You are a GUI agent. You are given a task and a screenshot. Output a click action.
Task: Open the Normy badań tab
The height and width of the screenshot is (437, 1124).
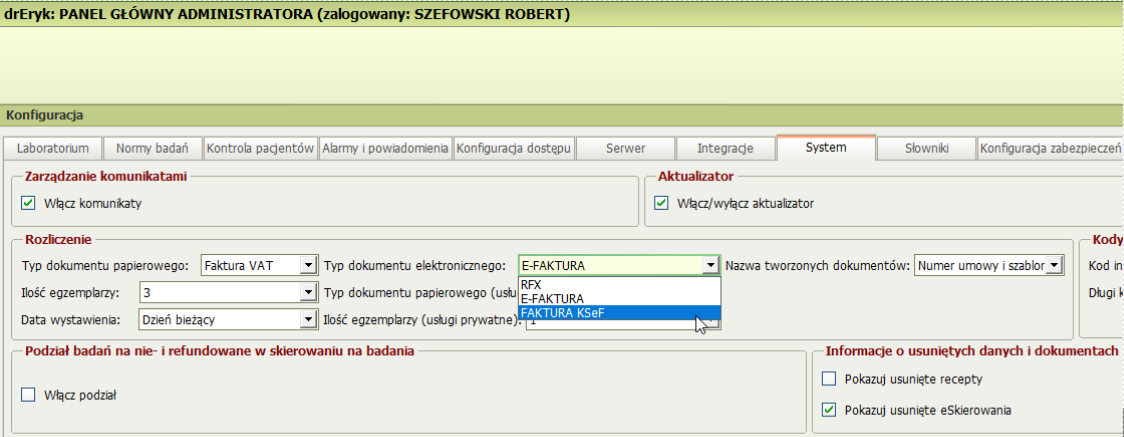pos(153,149)
